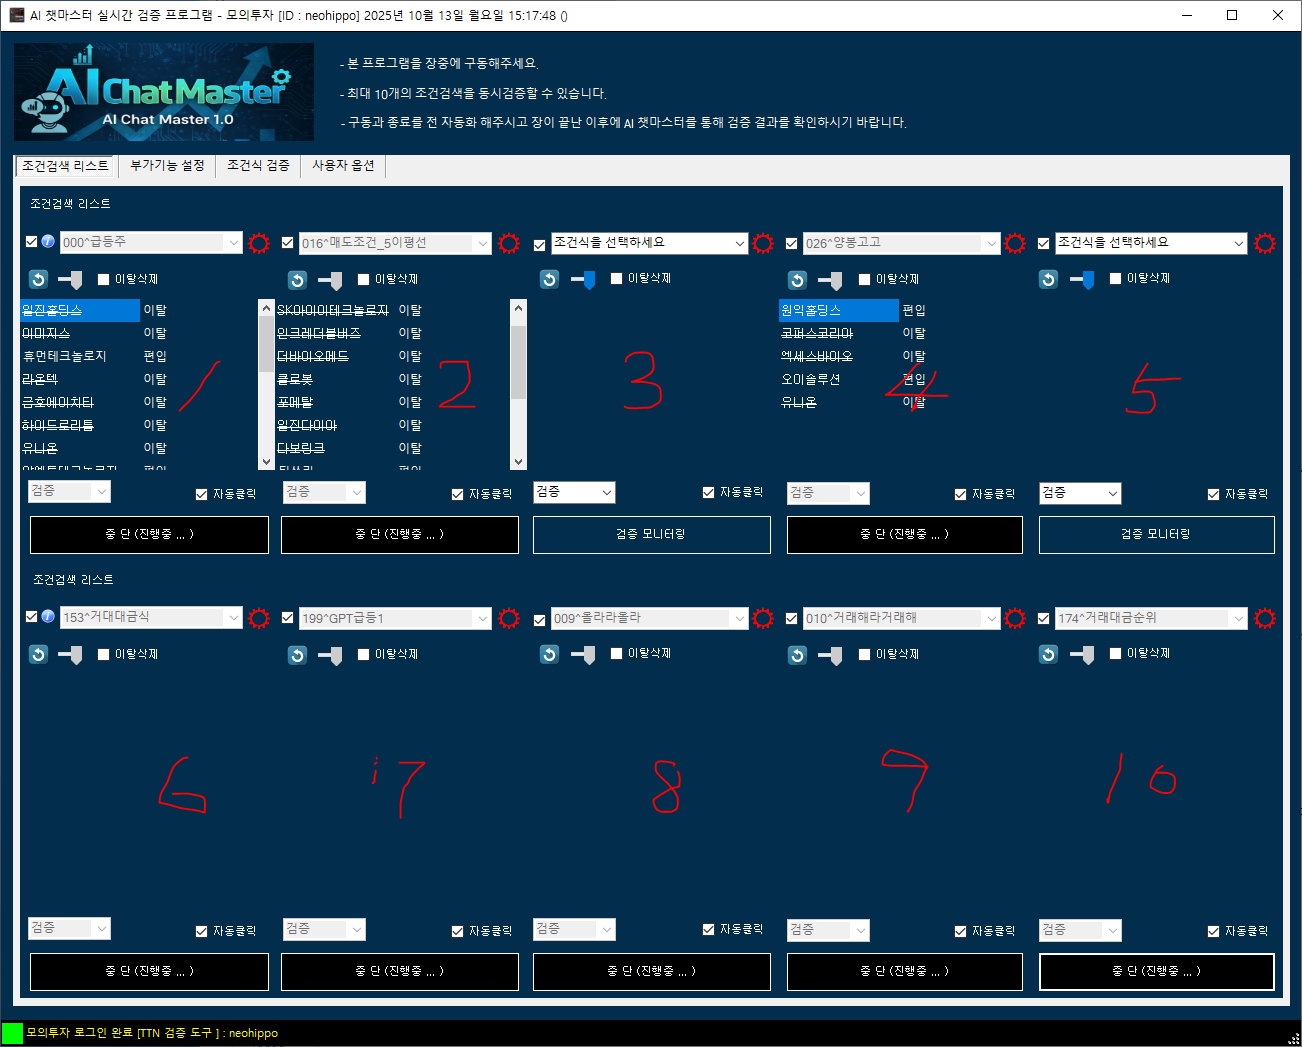Open the 사용자 옵션 tab

point(343,166)
